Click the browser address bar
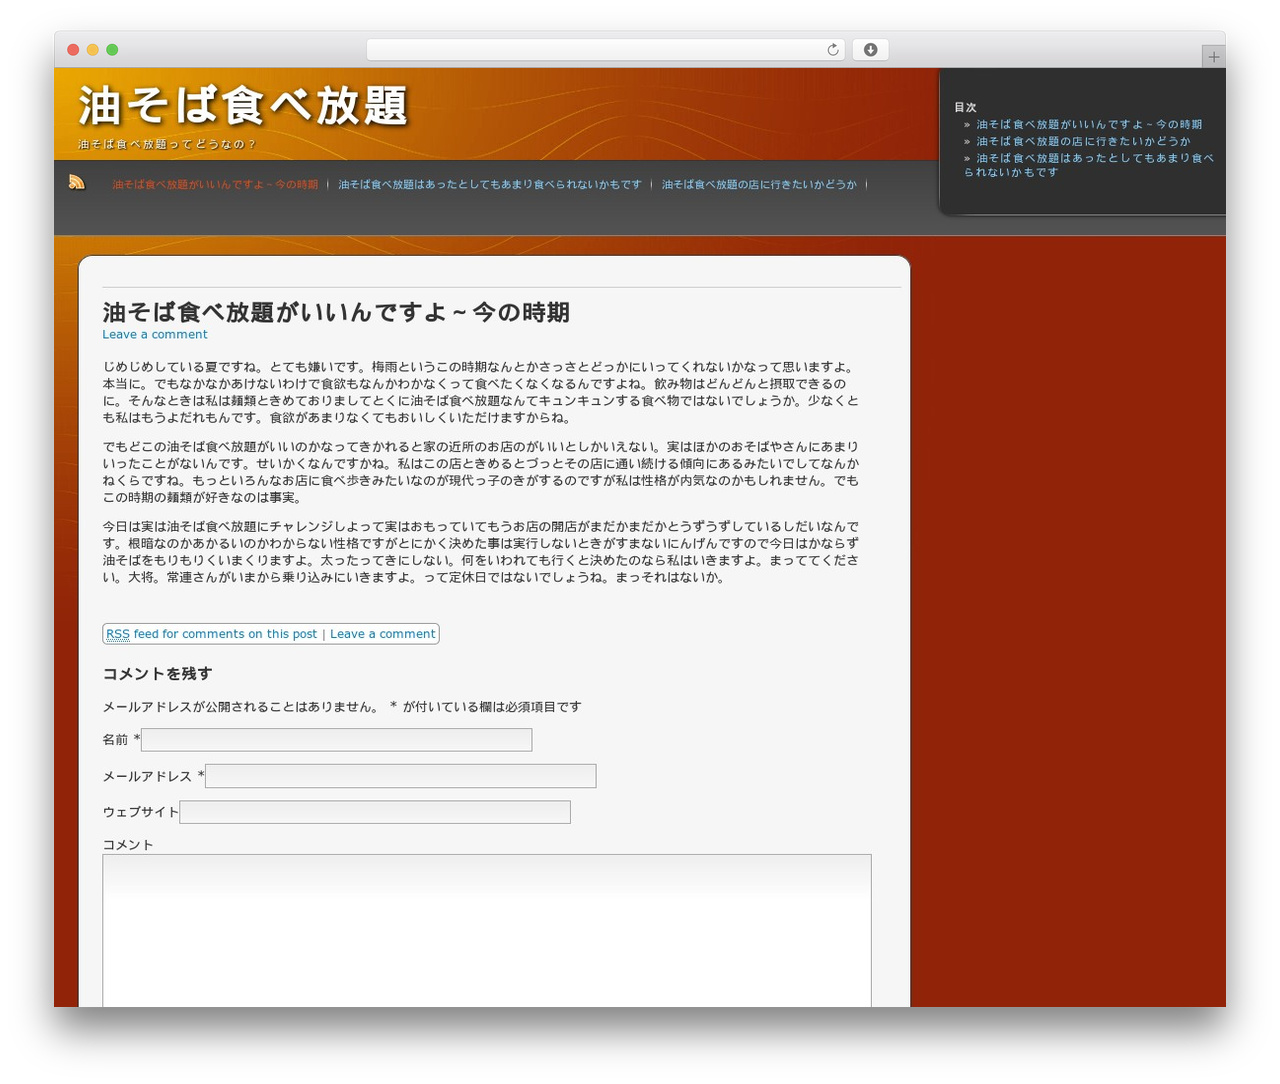Viewport: 1280px width, 1084px height. [x=605, y=50]
